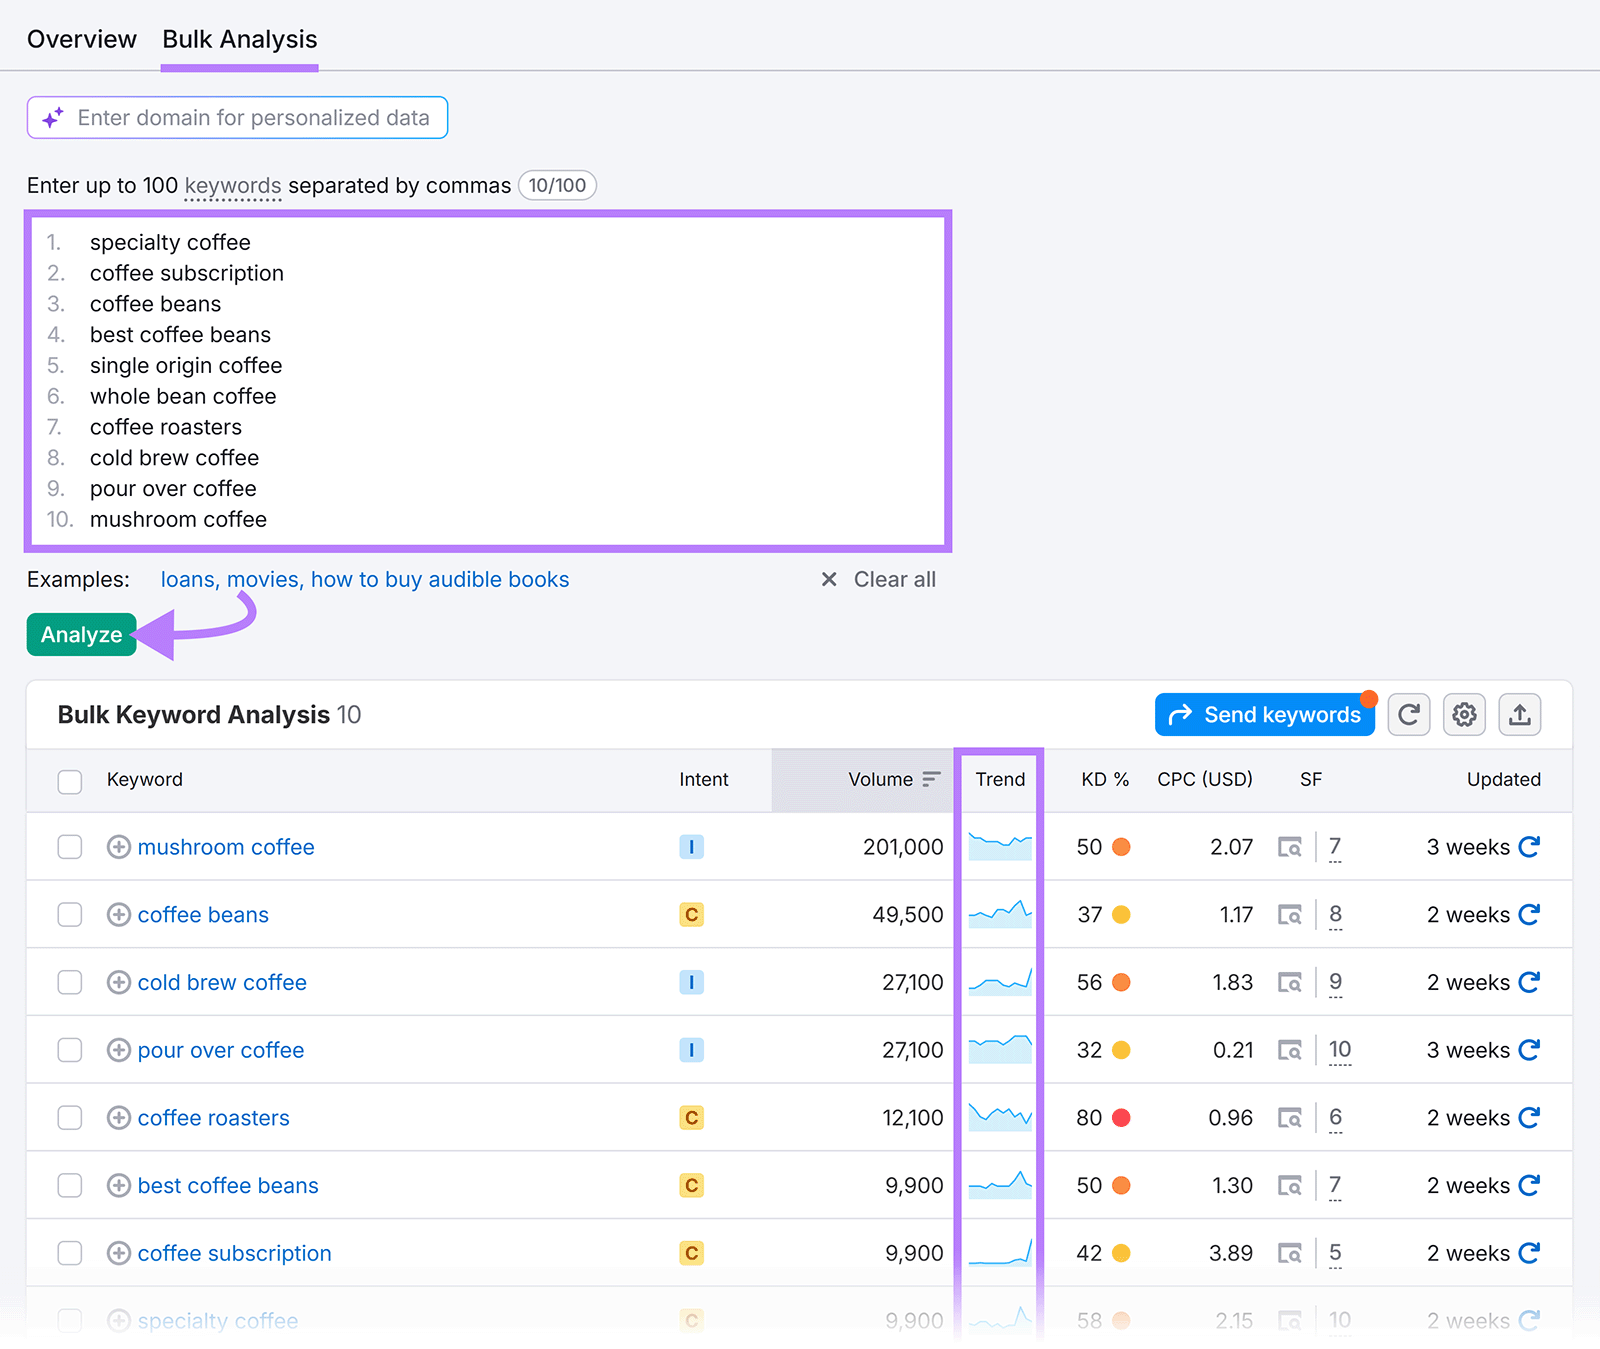View SERP icon for cold brew coffee
This screenshot has width=1600, height=1349.
point(1290,983)
